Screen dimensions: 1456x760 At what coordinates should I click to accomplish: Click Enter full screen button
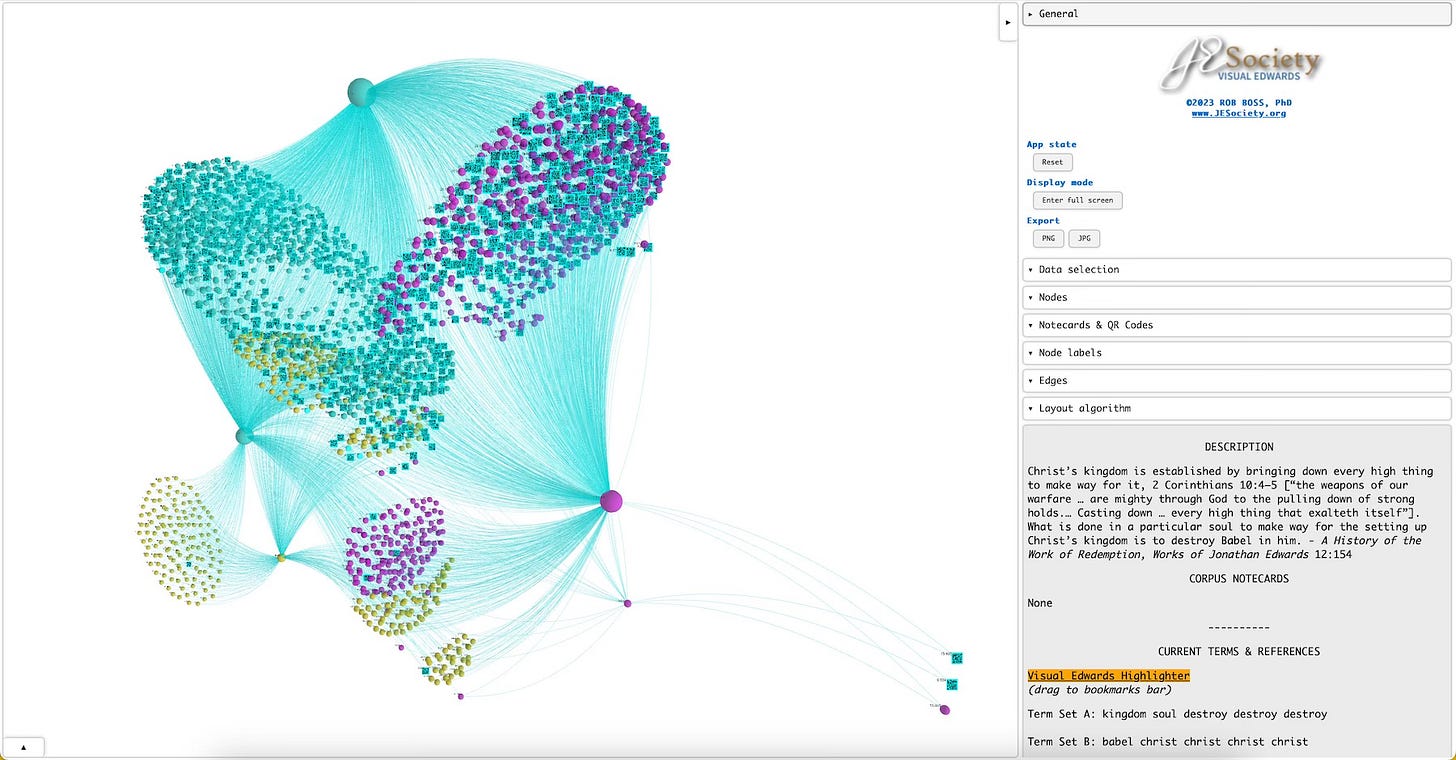point(1077,200)
